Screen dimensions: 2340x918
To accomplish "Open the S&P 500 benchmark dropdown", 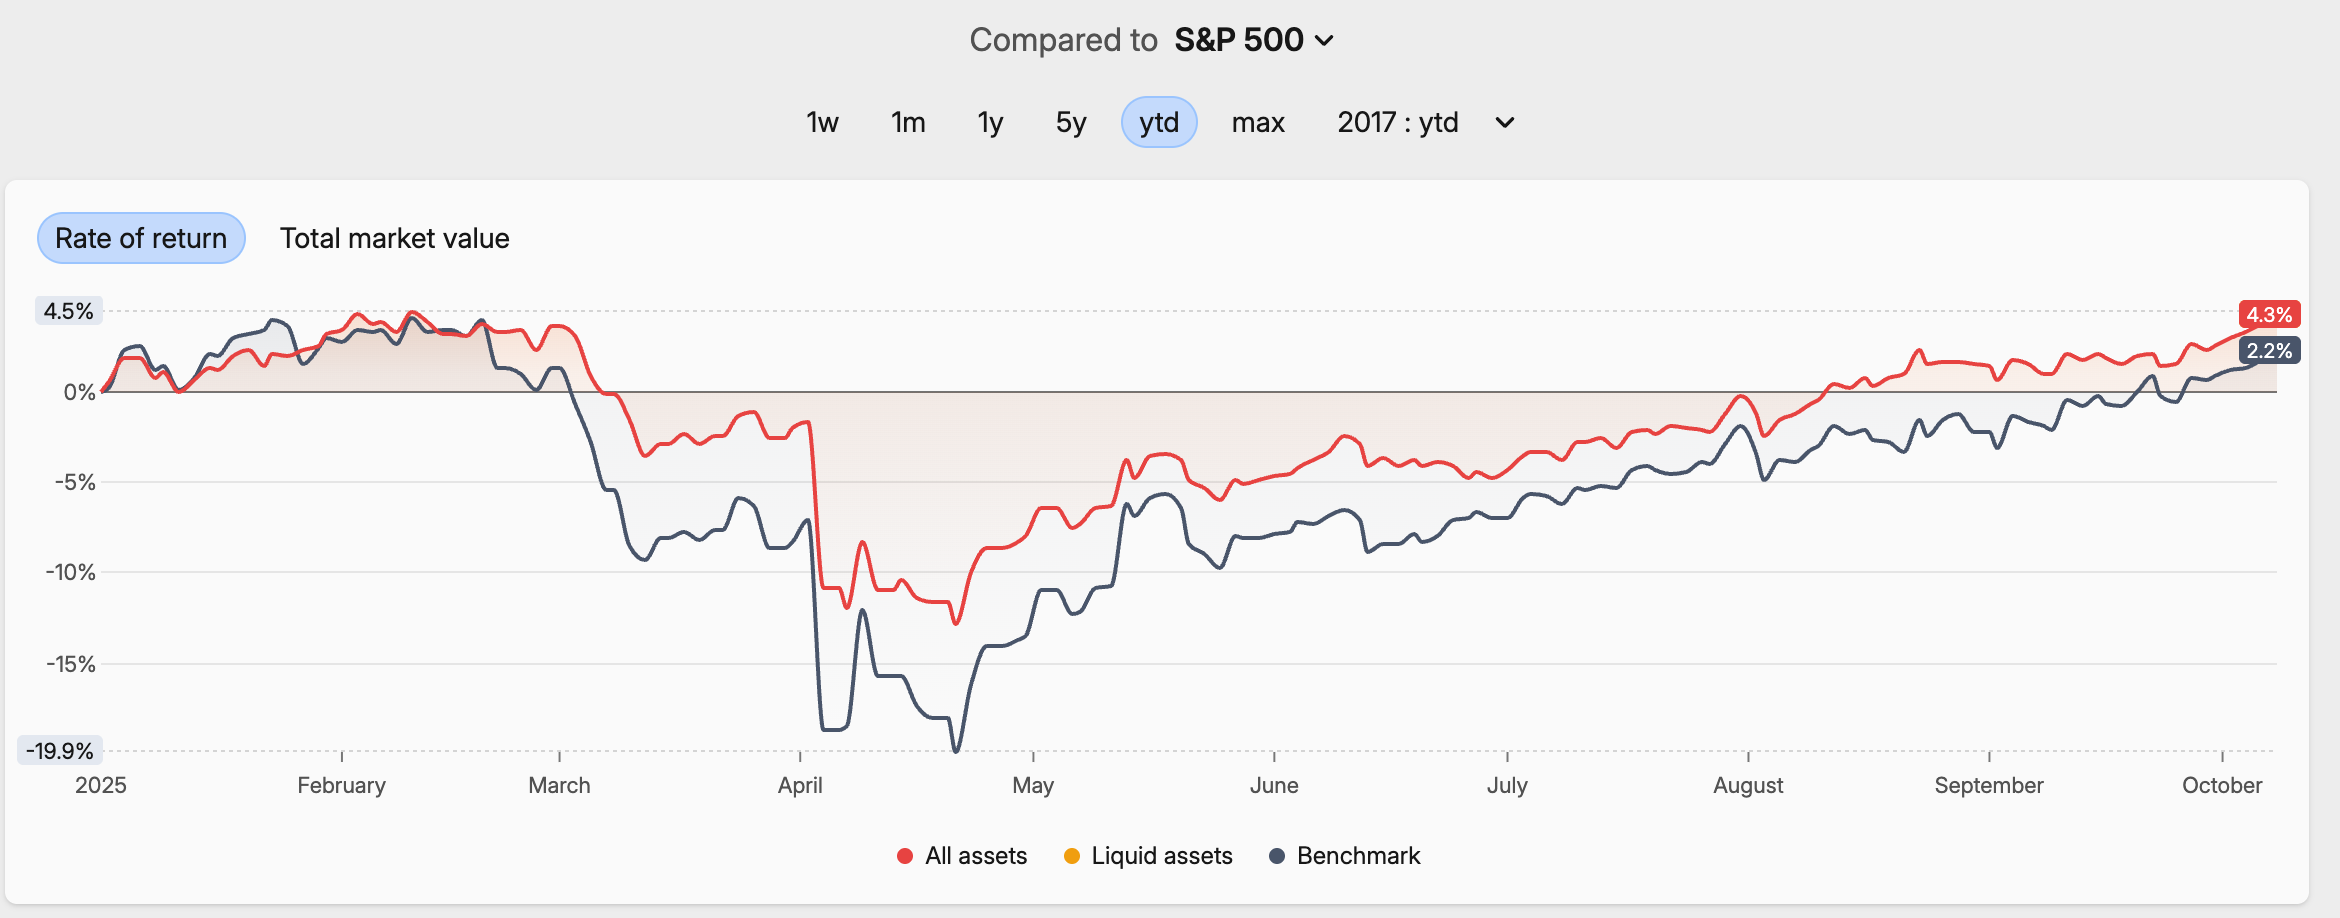I will (1240, 40).
